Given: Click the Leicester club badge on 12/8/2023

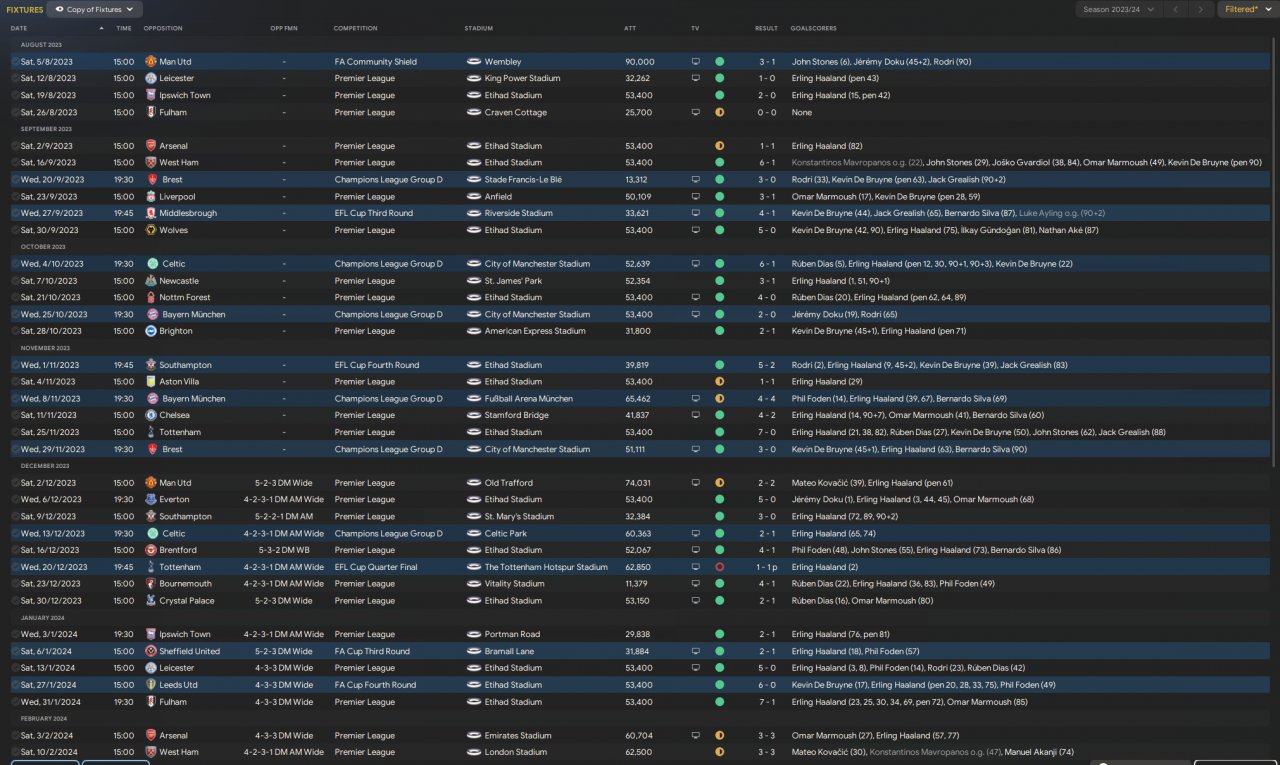Looking at the screenshot, I should [151, 78].
